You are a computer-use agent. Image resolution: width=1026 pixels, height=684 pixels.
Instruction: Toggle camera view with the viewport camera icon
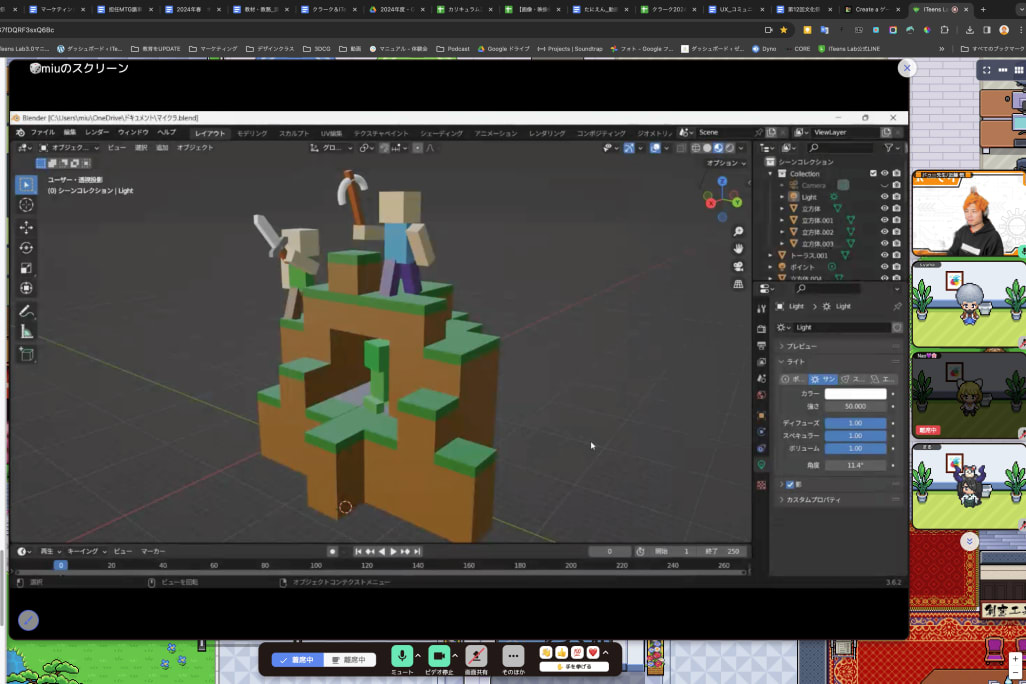pyautogui.click(x=738, y=266)
